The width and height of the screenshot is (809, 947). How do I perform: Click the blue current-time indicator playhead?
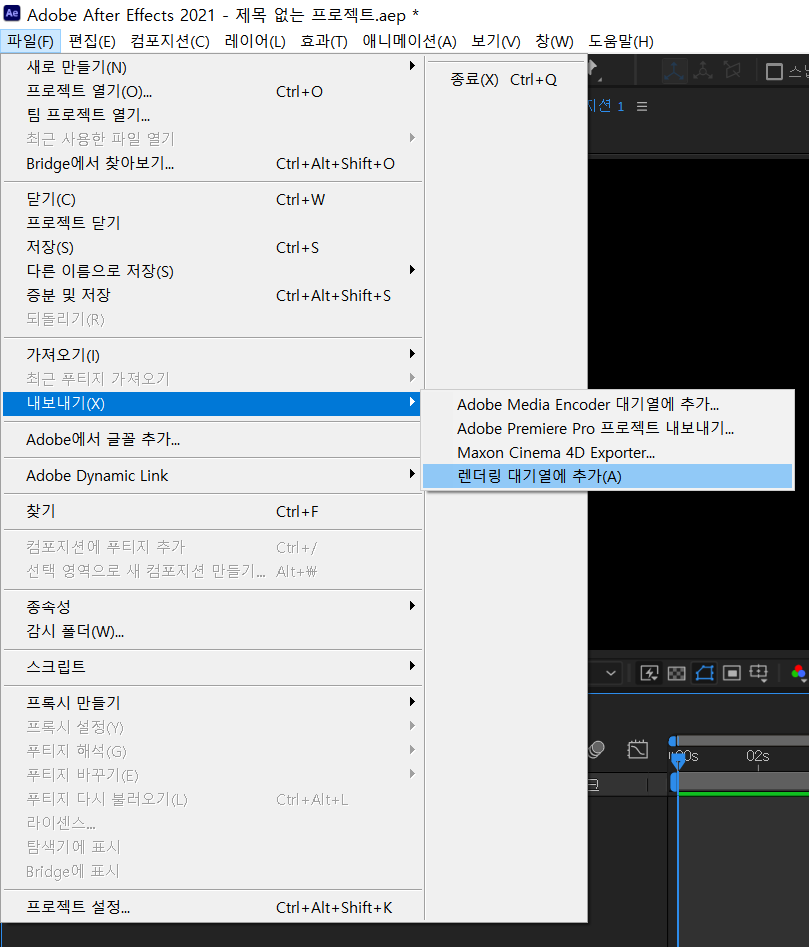(x=678, y=760)
